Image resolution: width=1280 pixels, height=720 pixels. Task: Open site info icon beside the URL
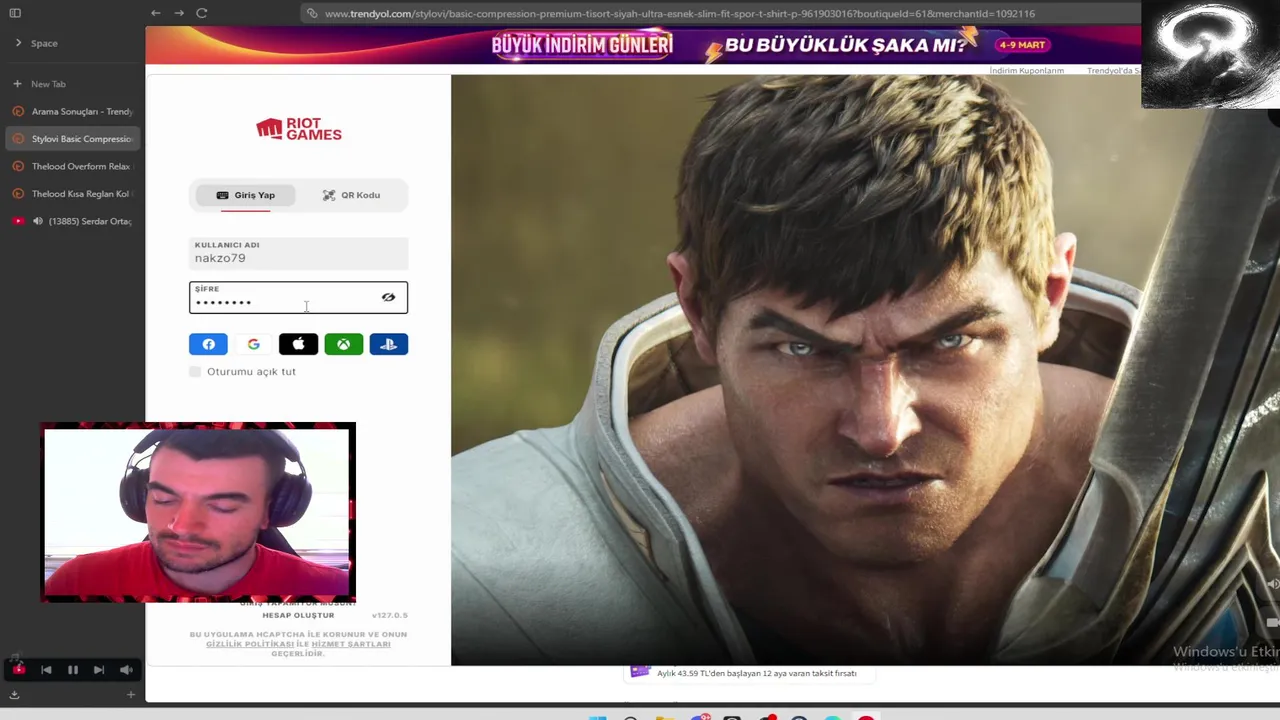pos(312,13)
